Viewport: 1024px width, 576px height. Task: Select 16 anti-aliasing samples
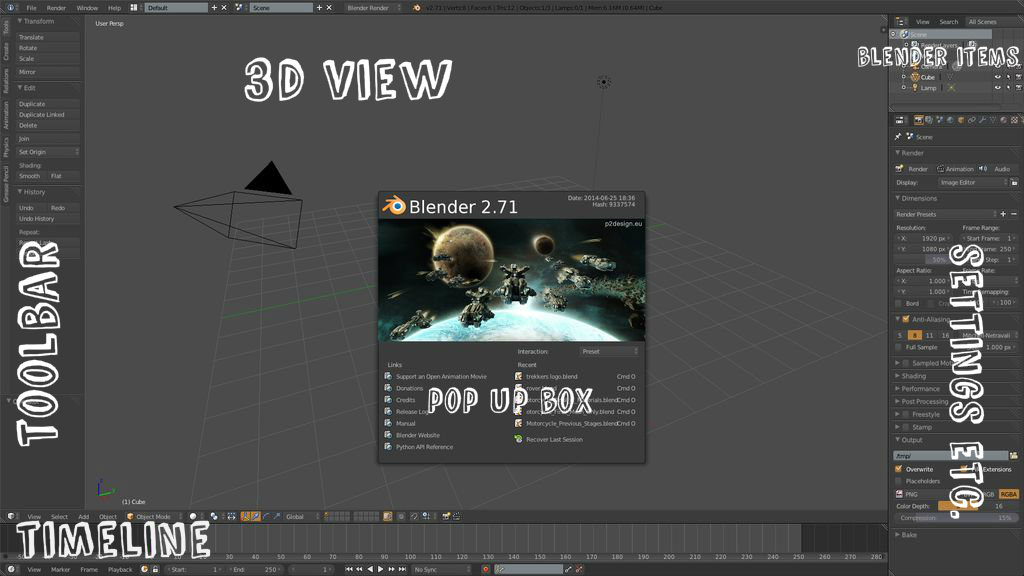pos(945,335)
